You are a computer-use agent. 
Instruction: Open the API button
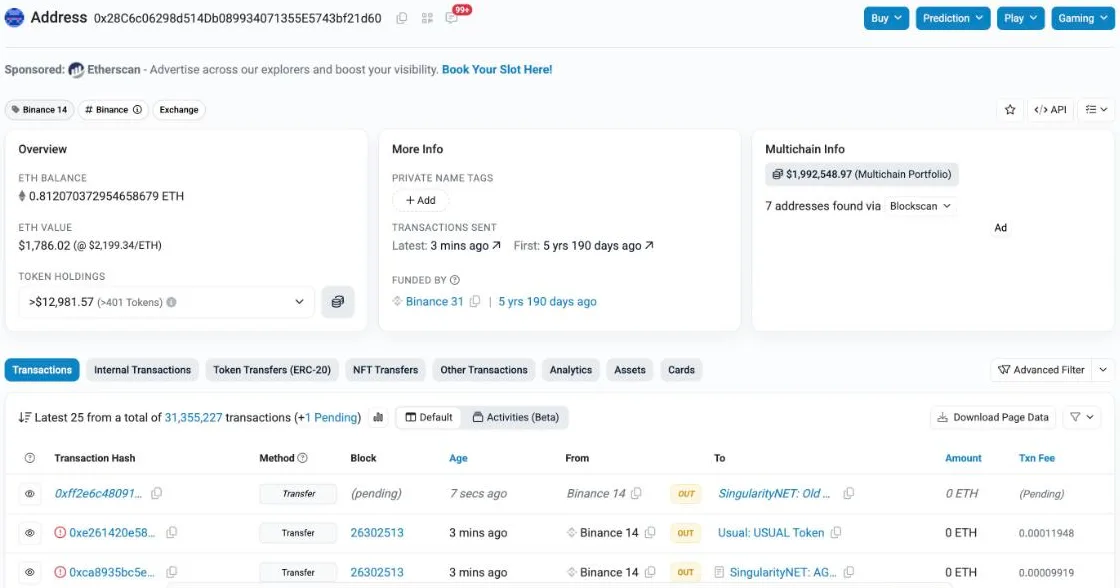tap(1050, 109)
